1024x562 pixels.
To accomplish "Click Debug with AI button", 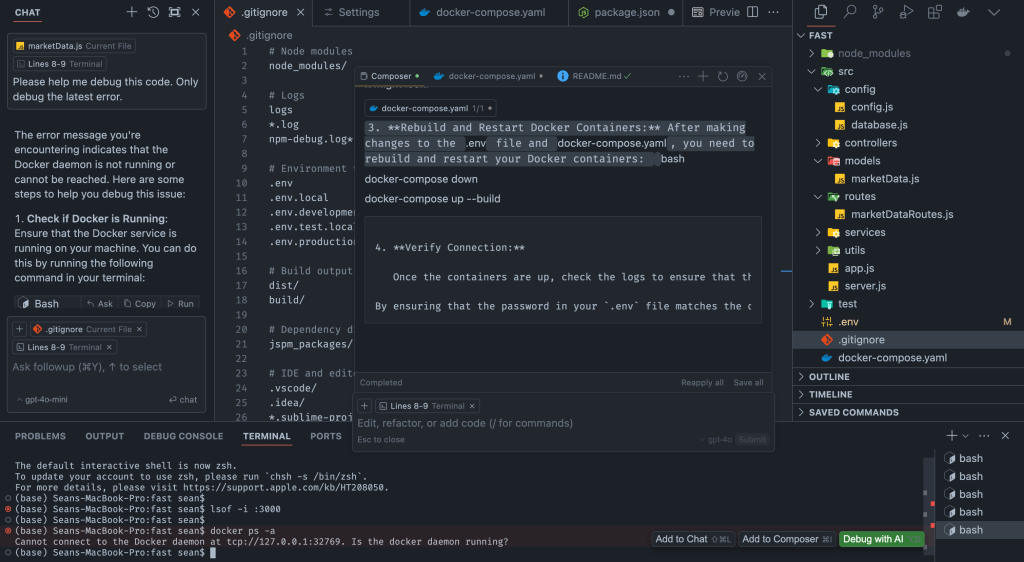I will (x=881, y=539).
